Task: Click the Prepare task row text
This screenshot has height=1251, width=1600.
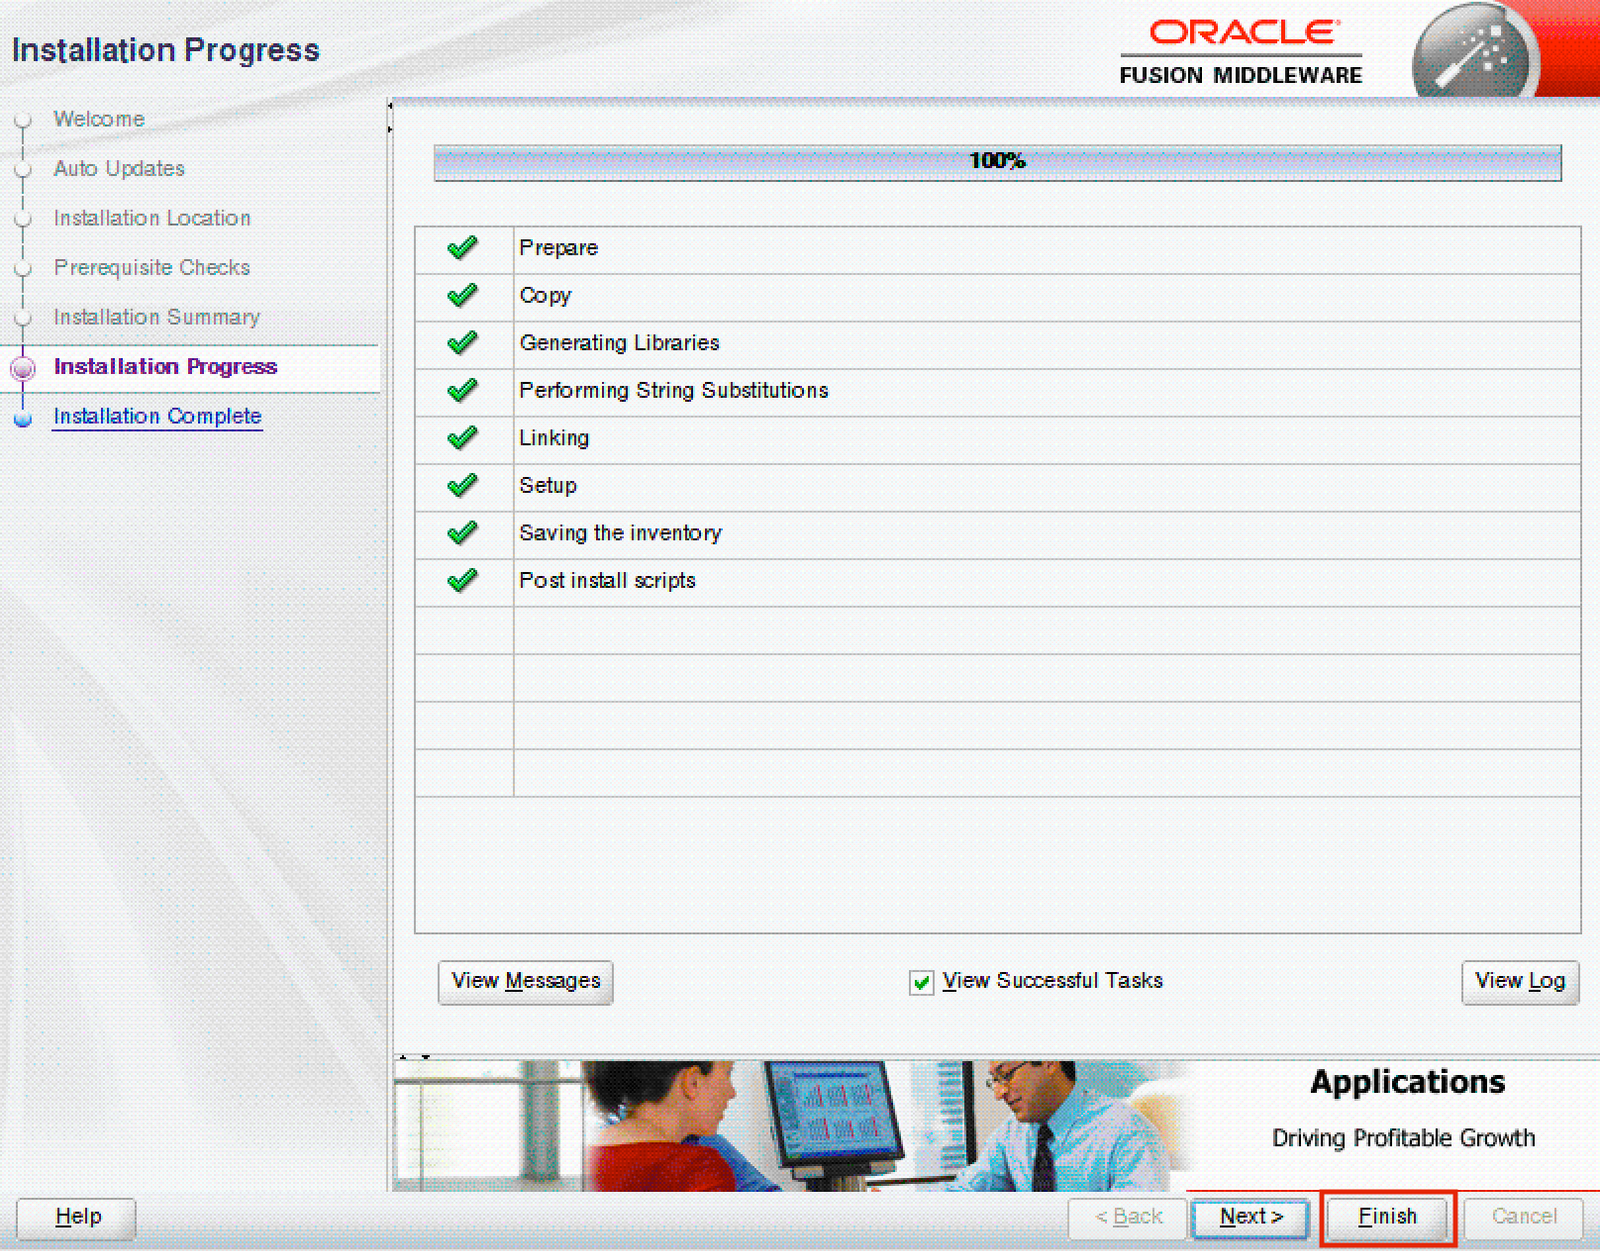Action: (558, 248)
